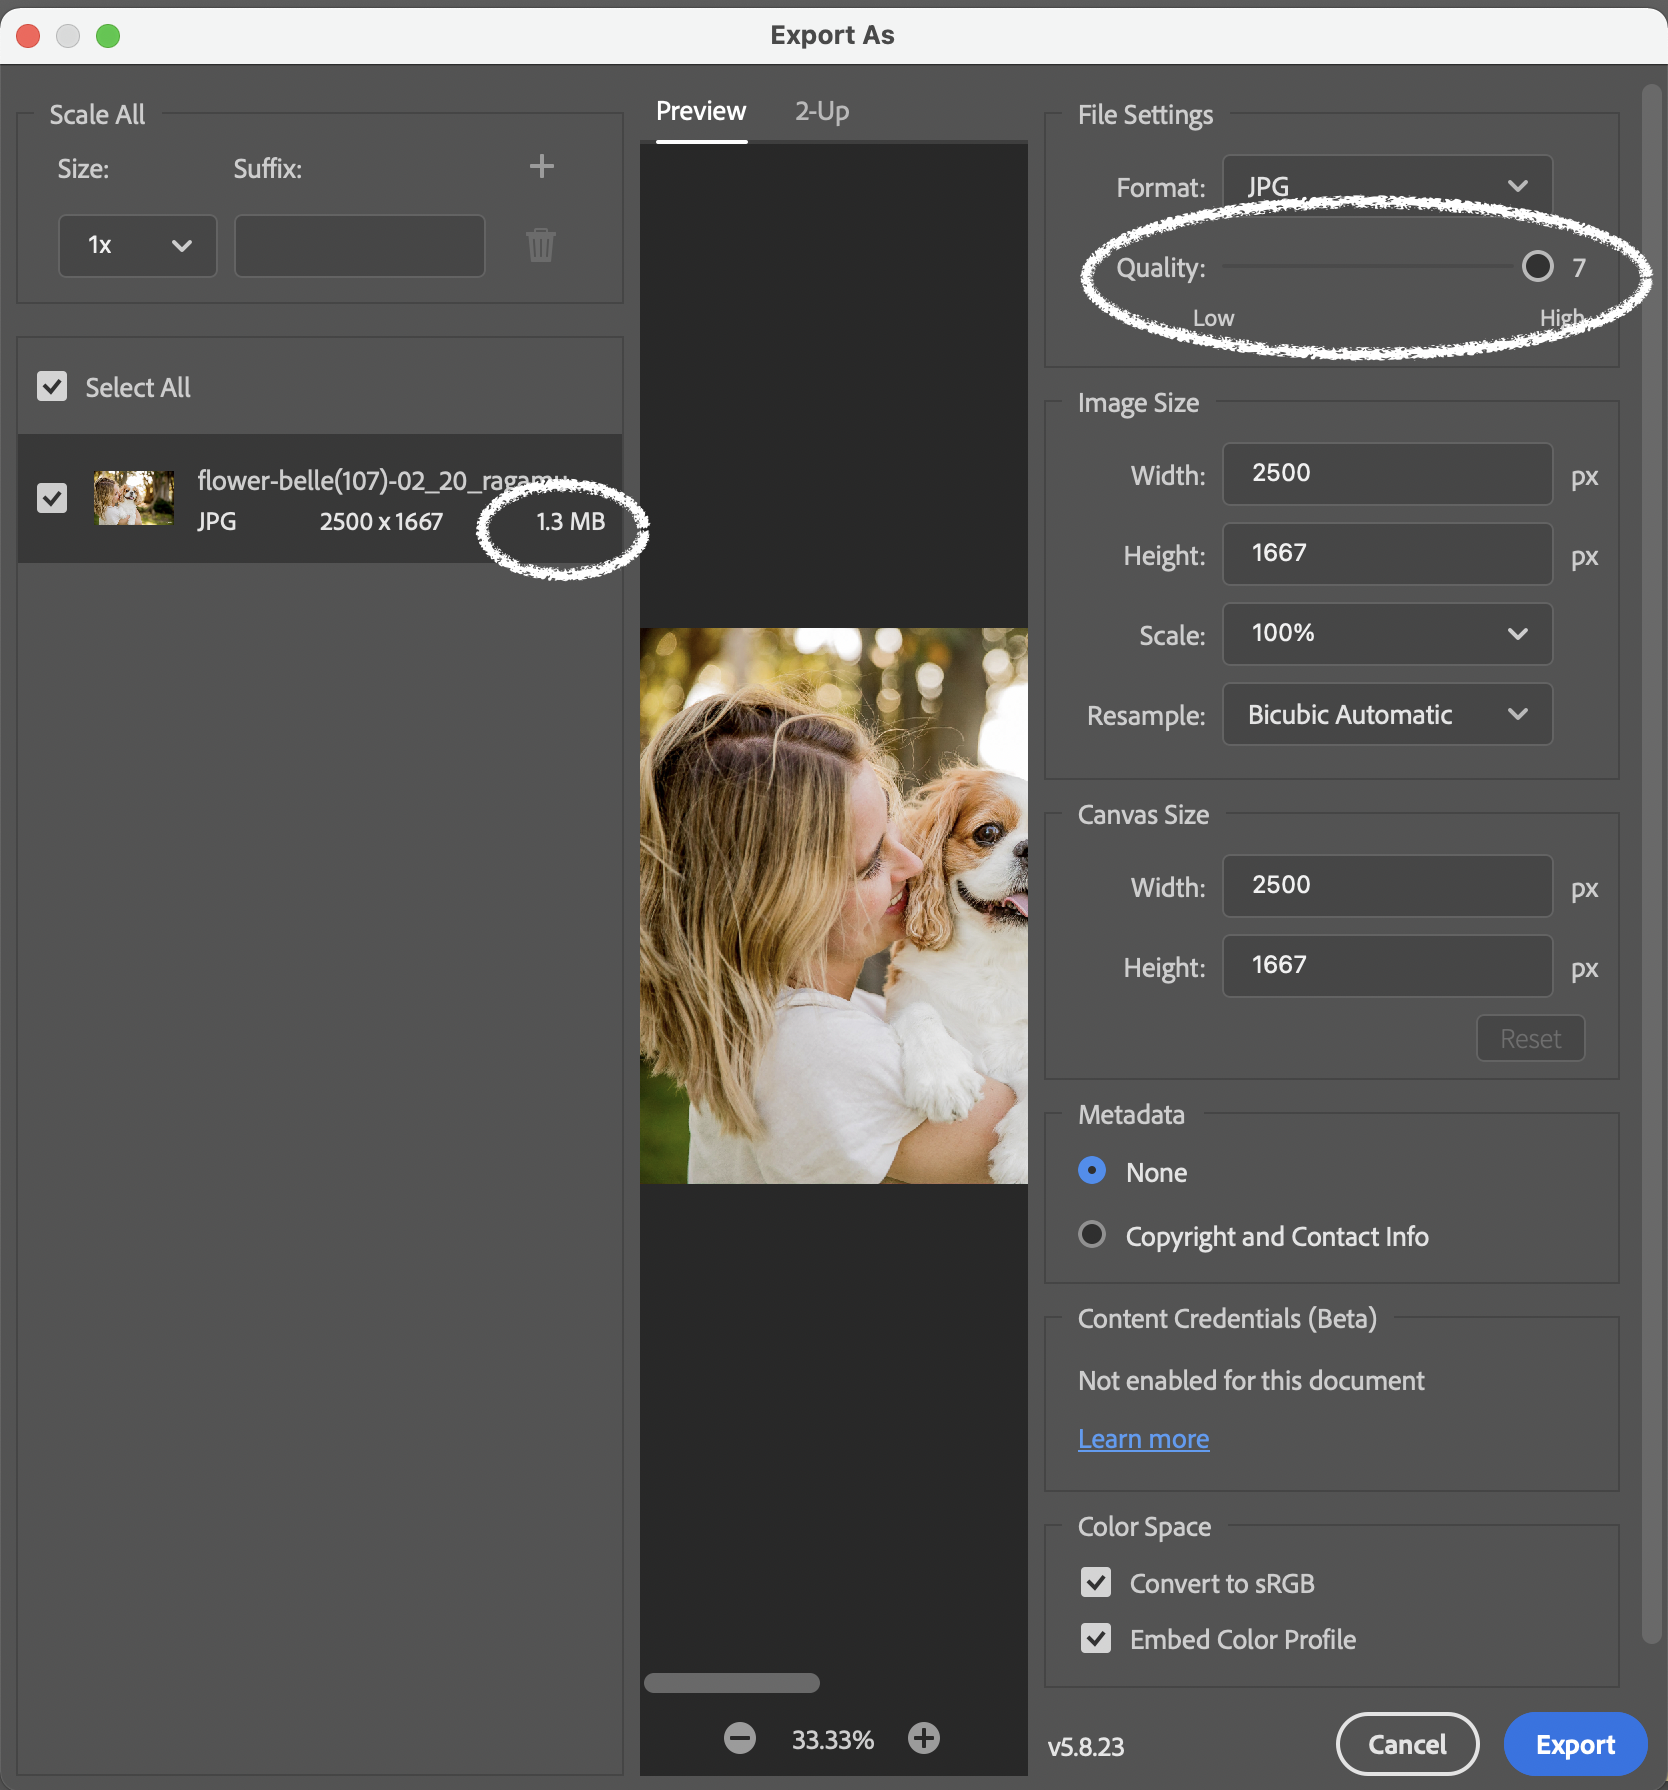Viewport: 1668px width, 1790px height.
Task: Open the Scale 100% dropdown
Action: click(x=1387, y=634)
